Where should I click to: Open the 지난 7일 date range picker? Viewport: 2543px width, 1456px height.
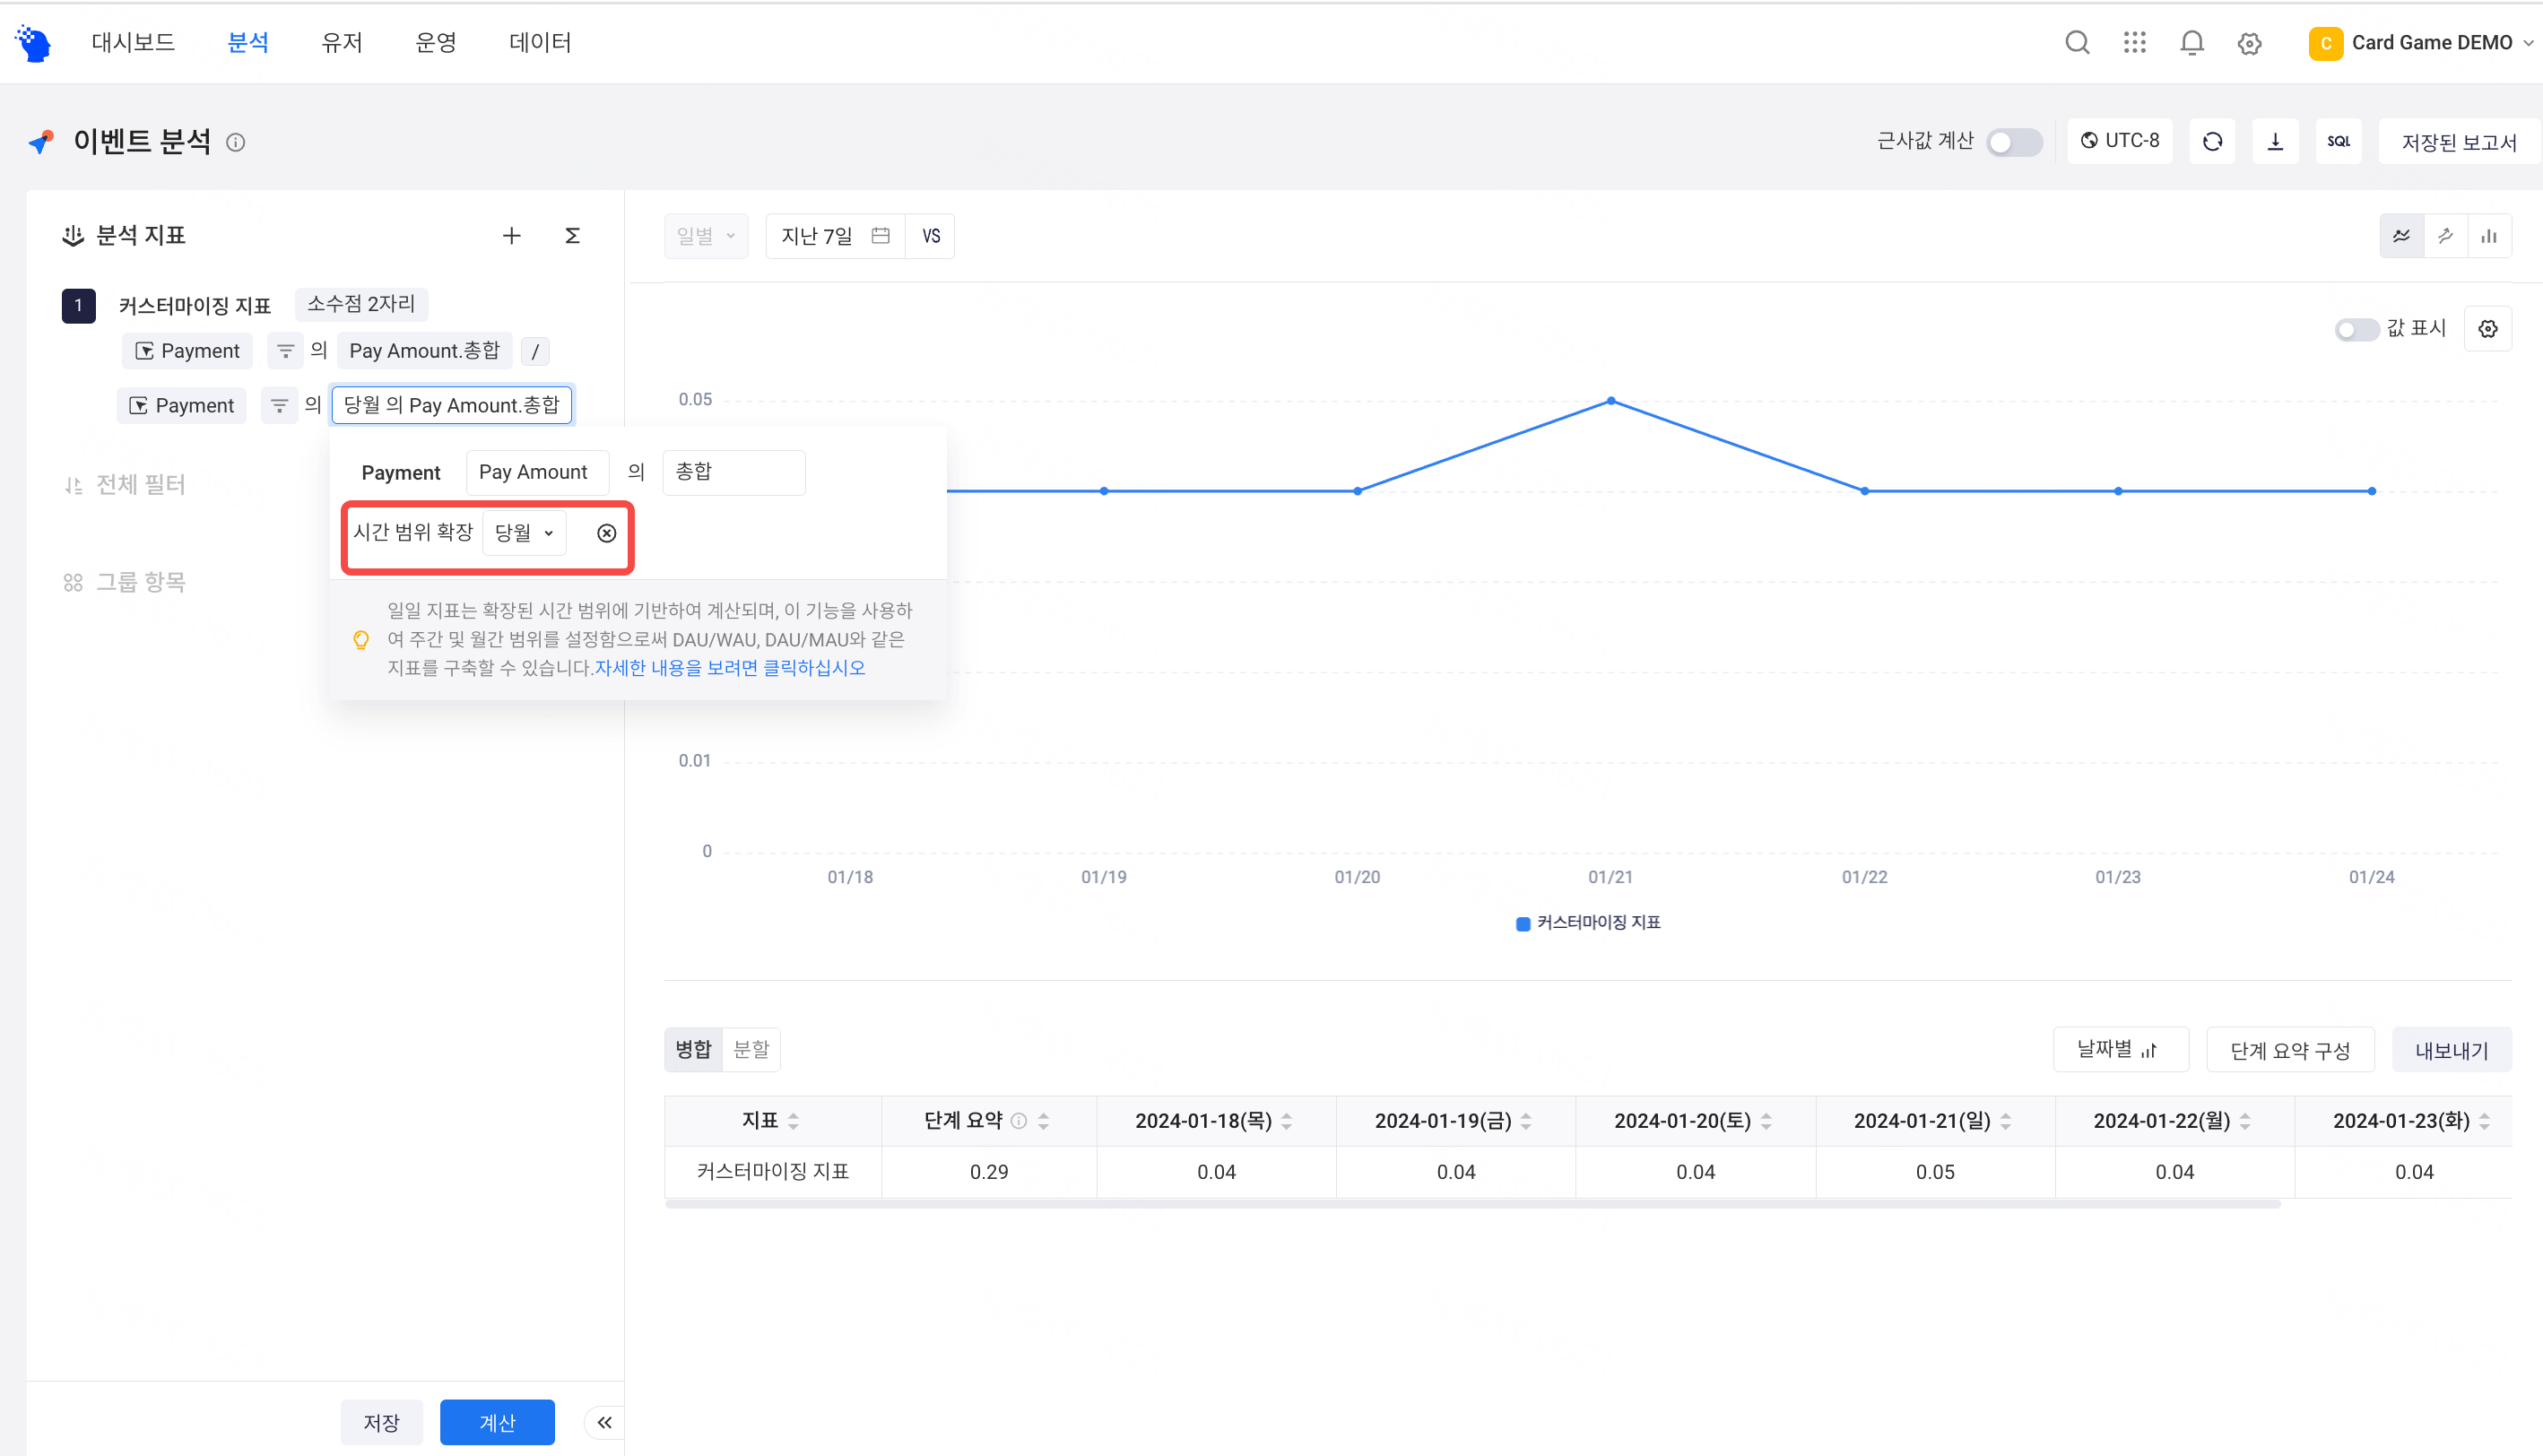(x=835, y=236)
